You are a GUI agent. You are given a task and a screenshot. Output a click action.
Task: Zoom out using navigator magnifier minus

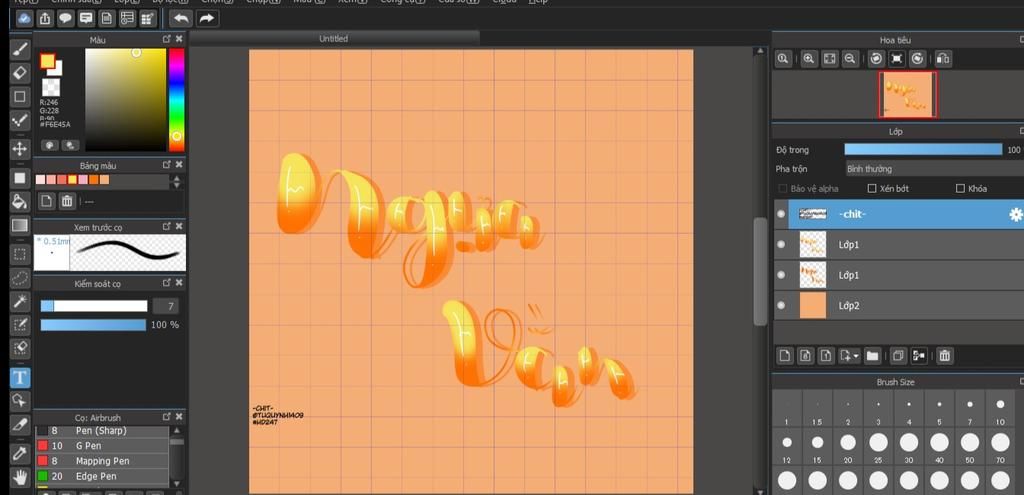(x=850, y=59)
